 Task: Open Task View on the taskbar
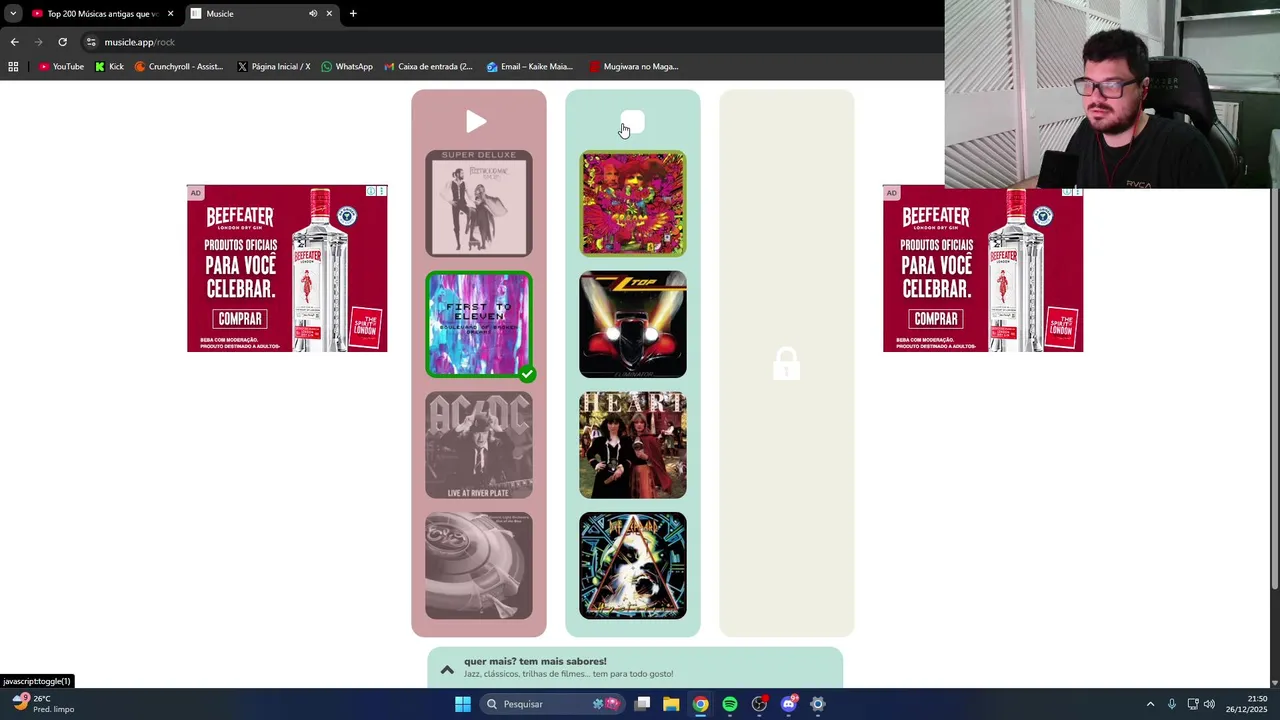643,704
